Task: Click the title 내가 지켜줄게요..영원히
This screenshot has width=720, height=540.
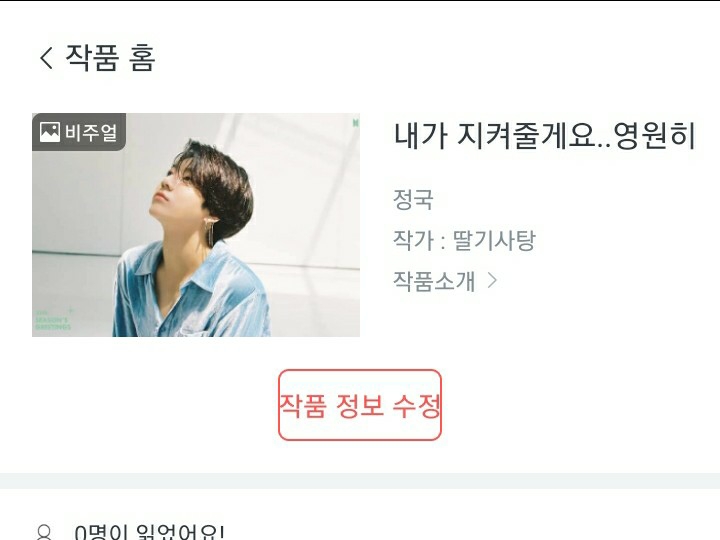Action: click(x=545, y=136)
